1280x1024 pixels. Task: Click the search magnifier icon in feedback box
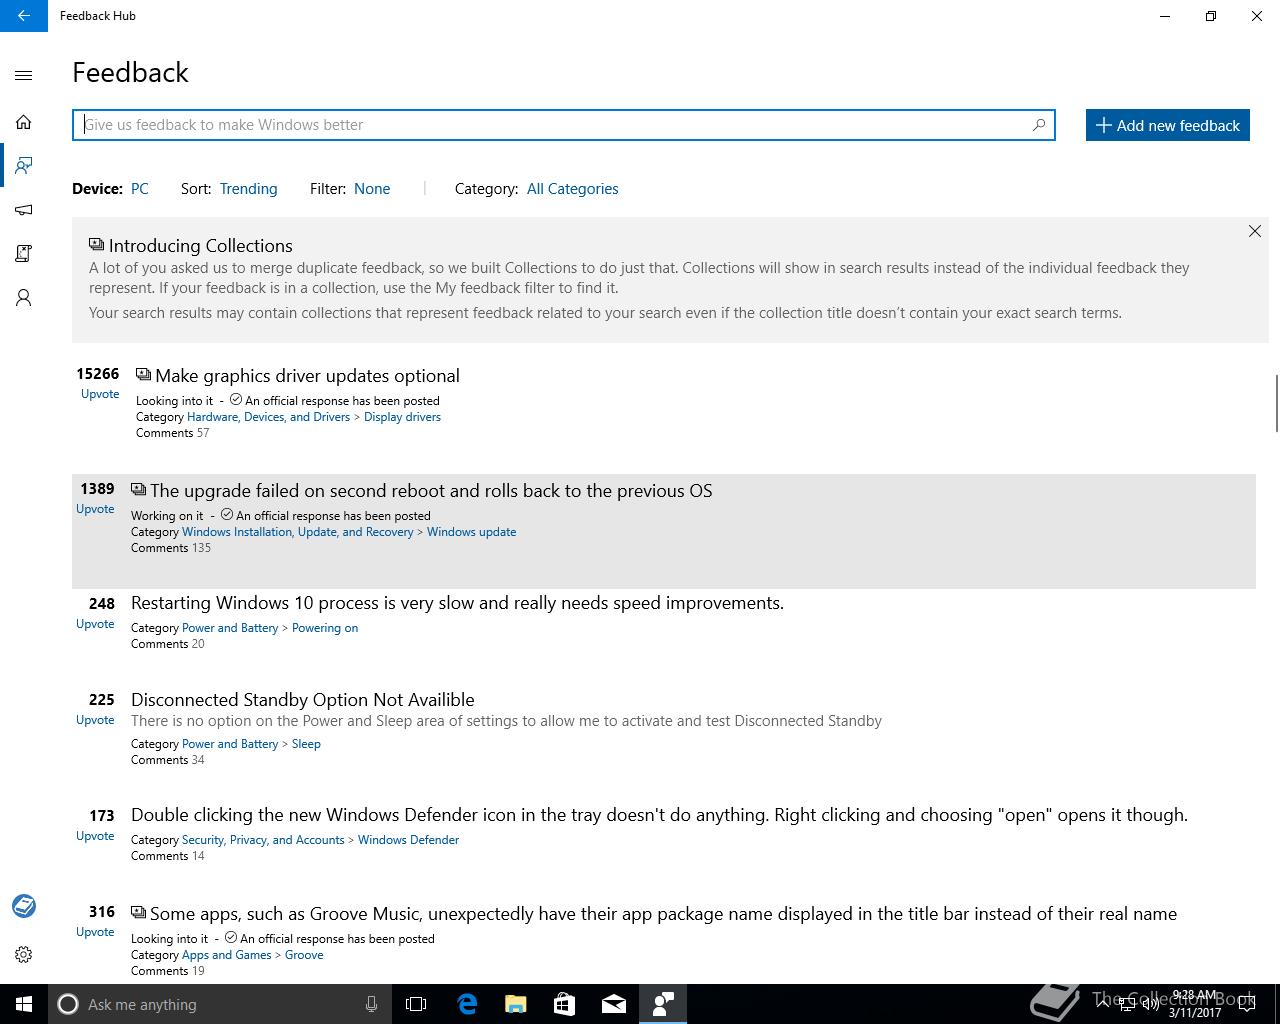tap(1039, 125)
